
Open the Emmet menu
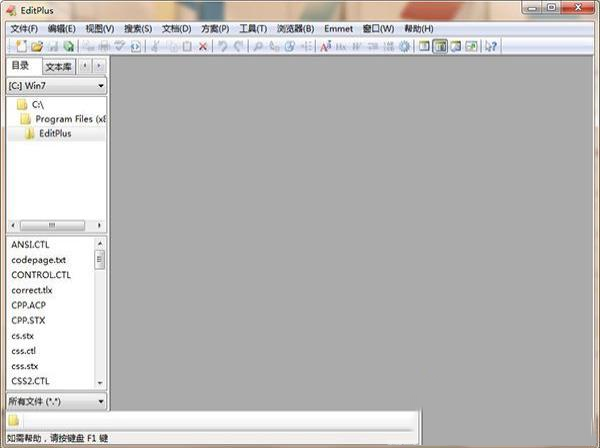(x=338, y=29)
